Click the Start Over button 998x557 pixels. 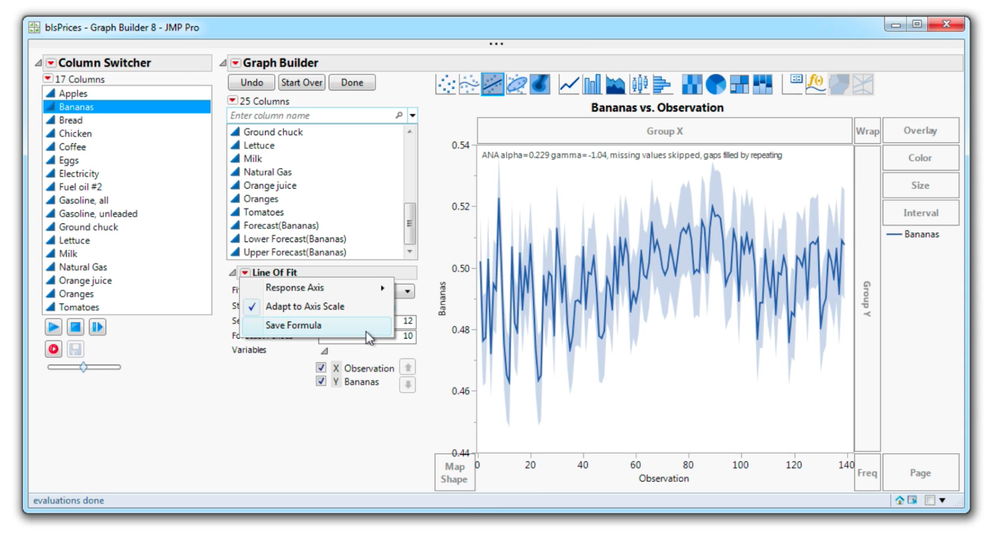pos(301,83)
